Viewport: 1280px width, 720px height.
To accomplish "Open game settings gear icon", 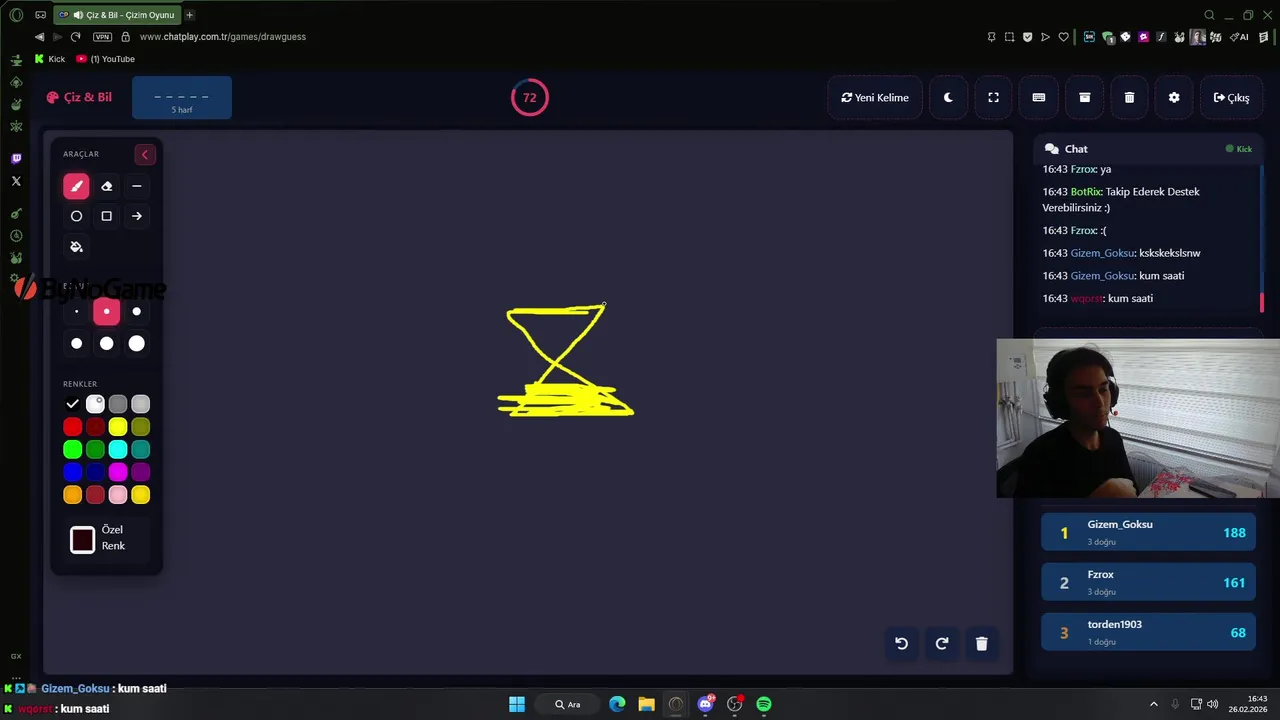I will (1174, 97).
